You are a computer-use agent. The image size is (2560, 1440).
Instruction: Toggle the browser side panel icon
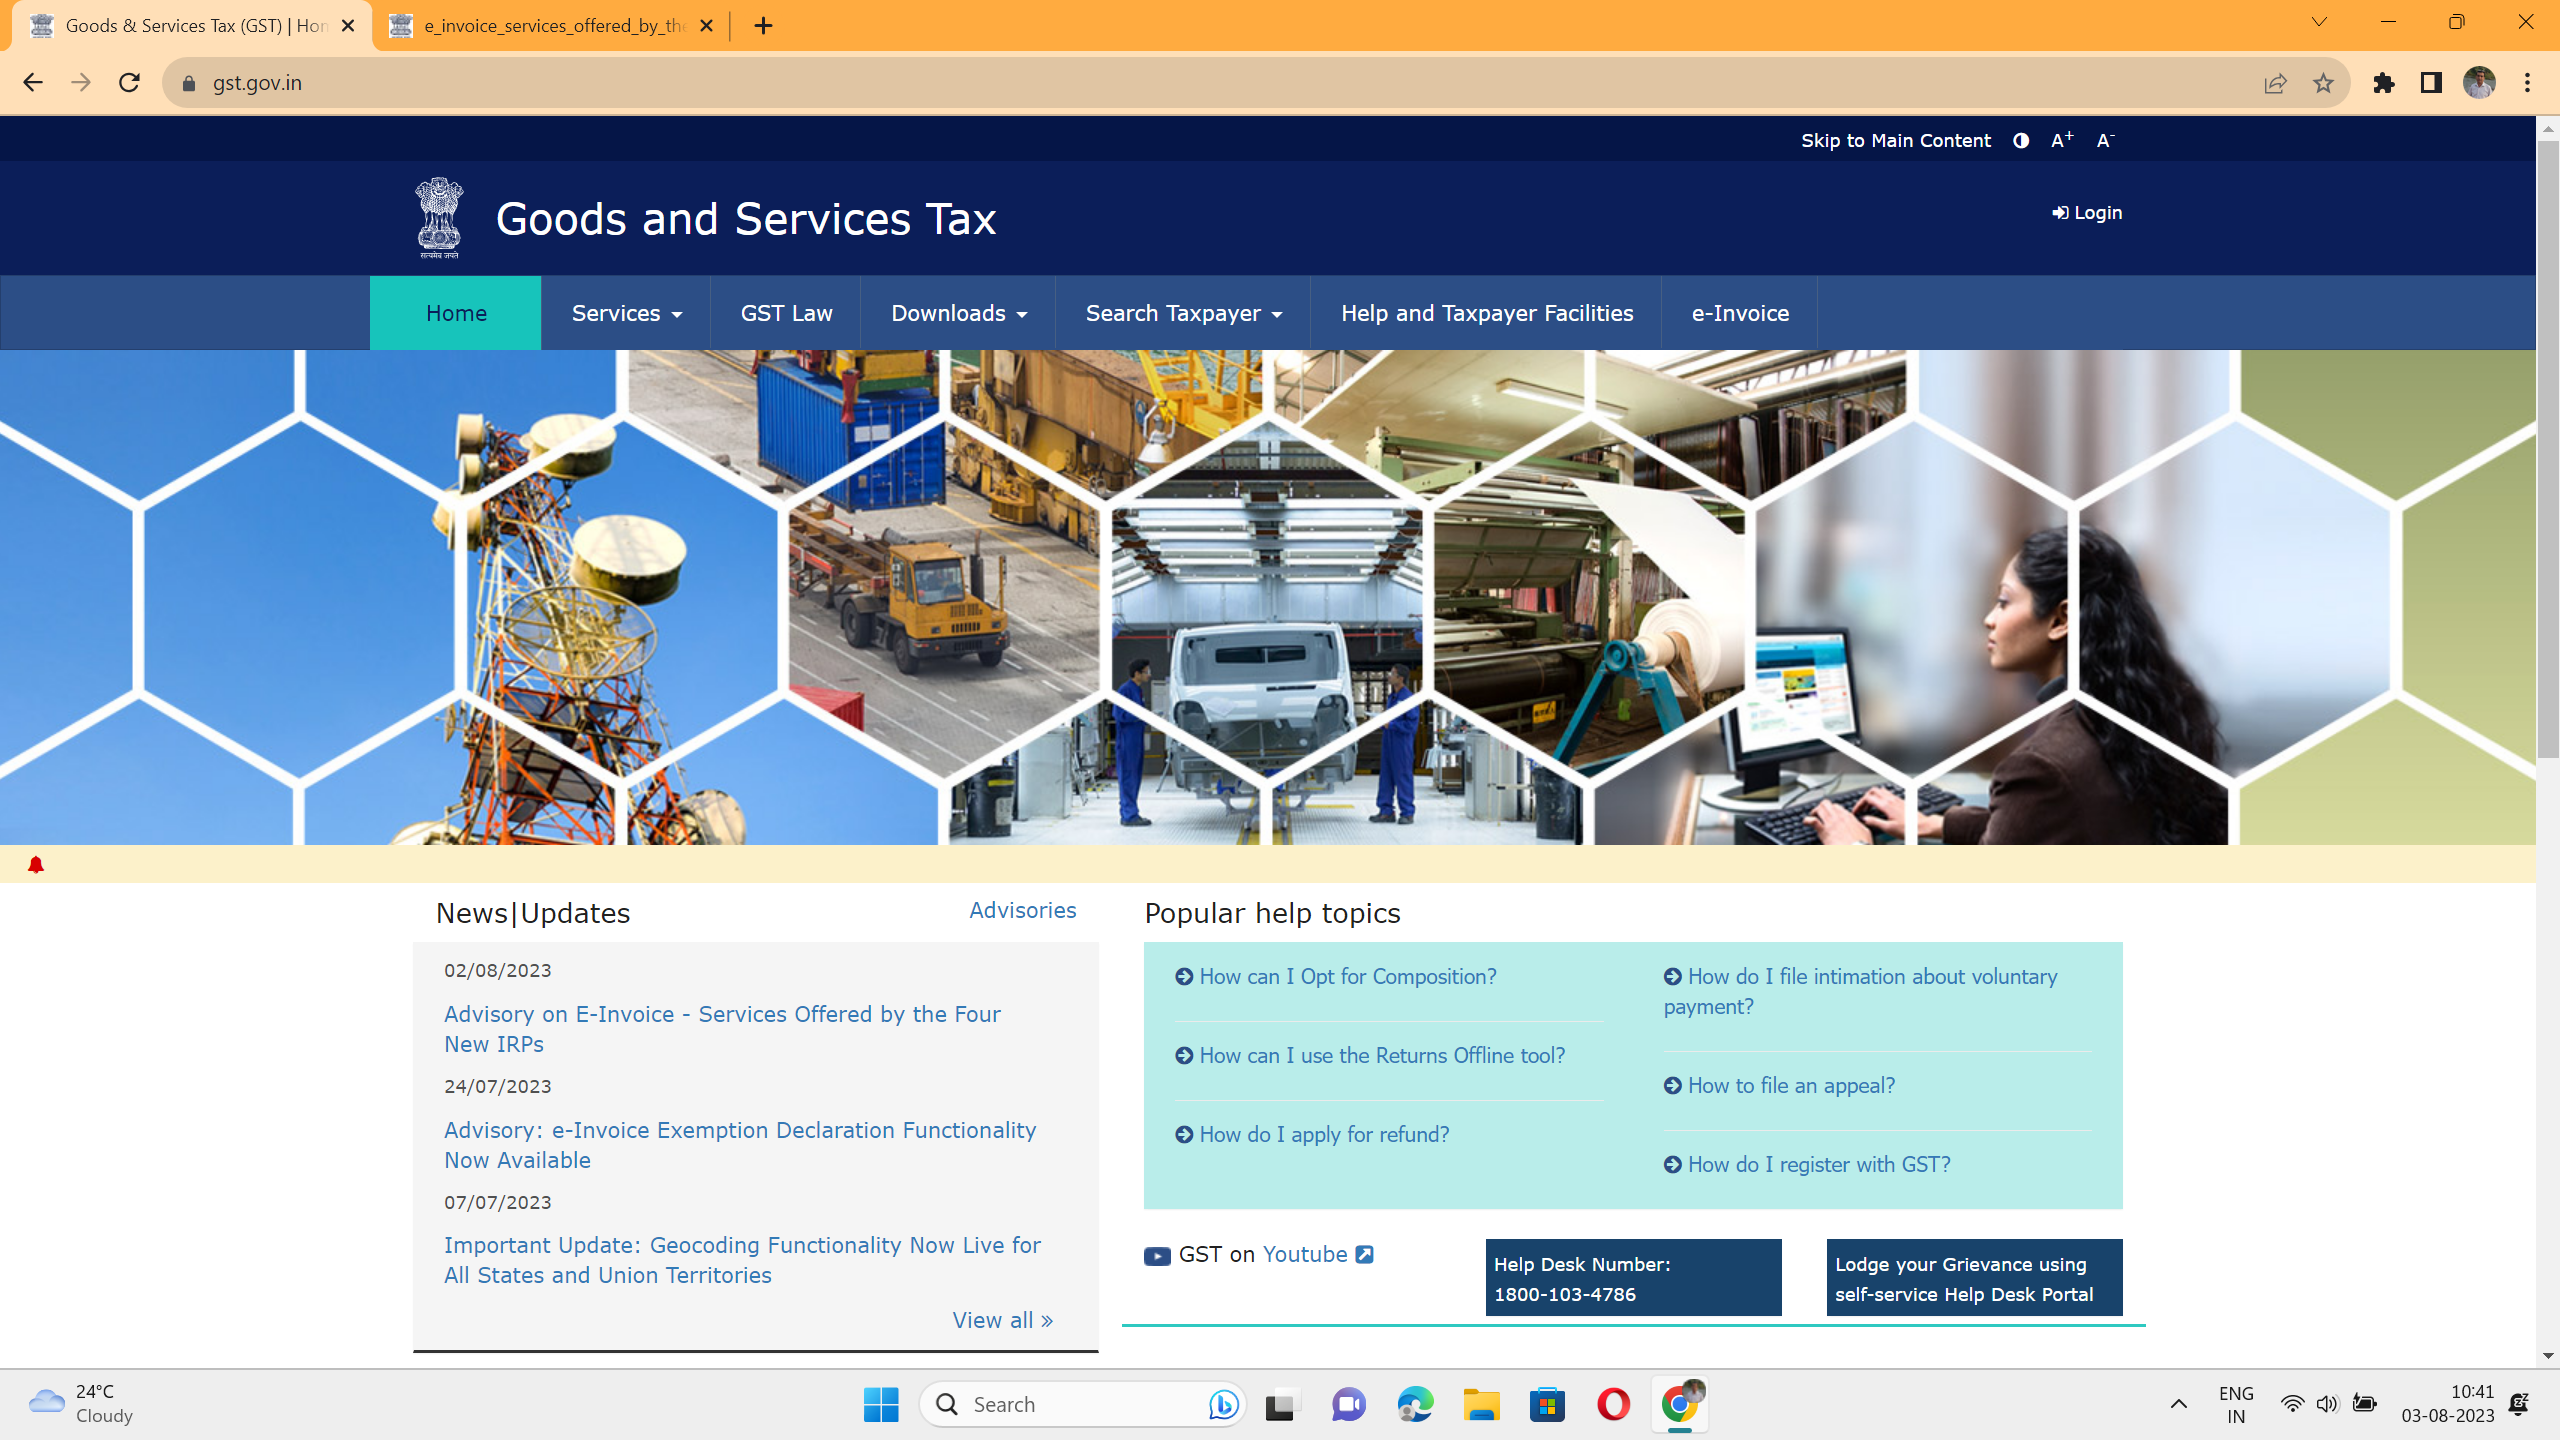(x=2431, y=83)
